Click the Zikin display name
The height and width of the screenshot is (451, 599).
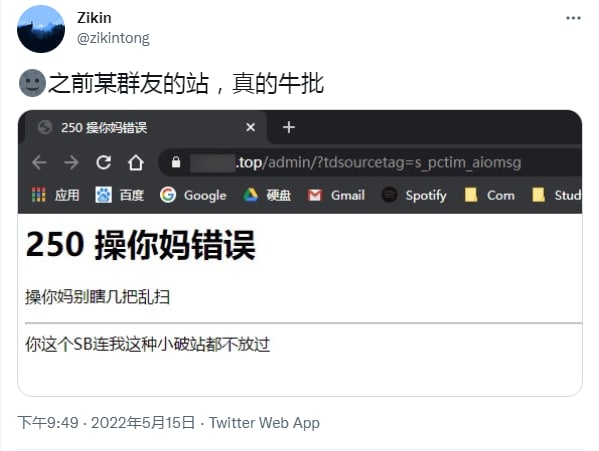[x=94, y=18]
